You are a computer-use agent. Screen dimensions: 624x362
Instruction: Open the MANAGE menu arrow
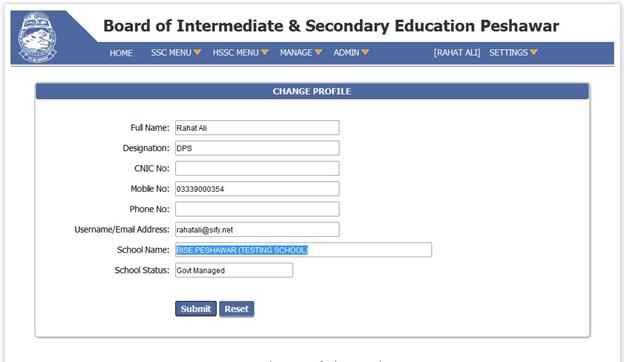pos(318,52)
